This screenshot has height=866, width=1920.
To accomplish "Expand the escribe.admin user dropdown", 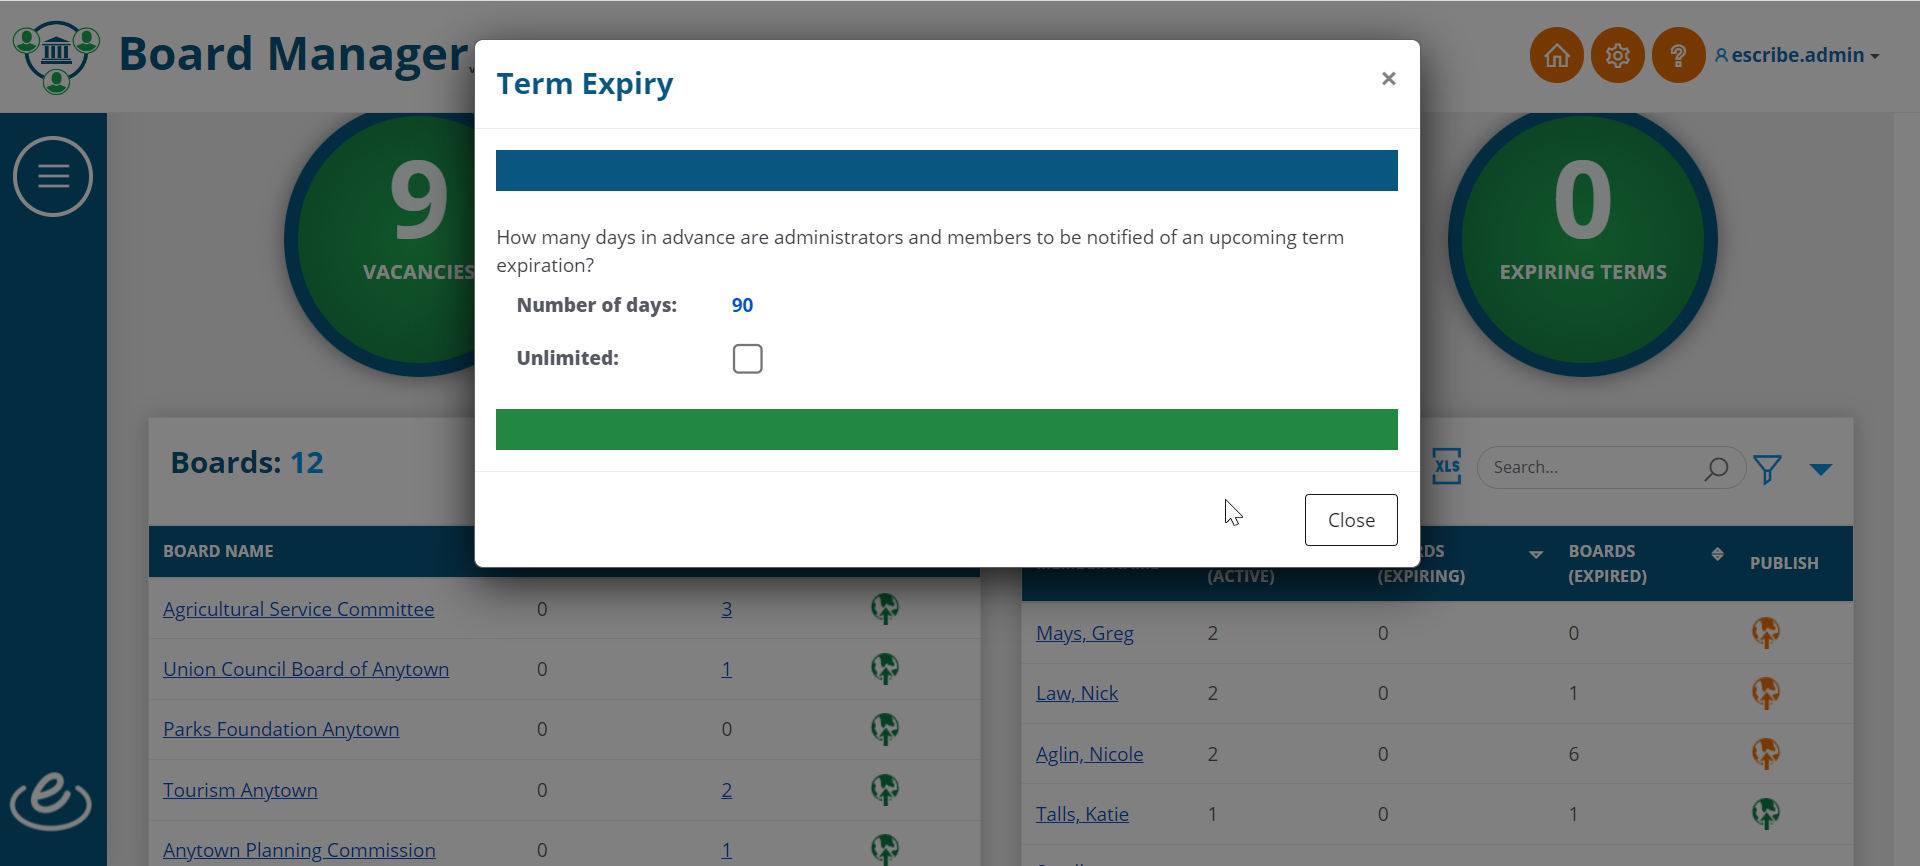I will (x=1797, y=55).
